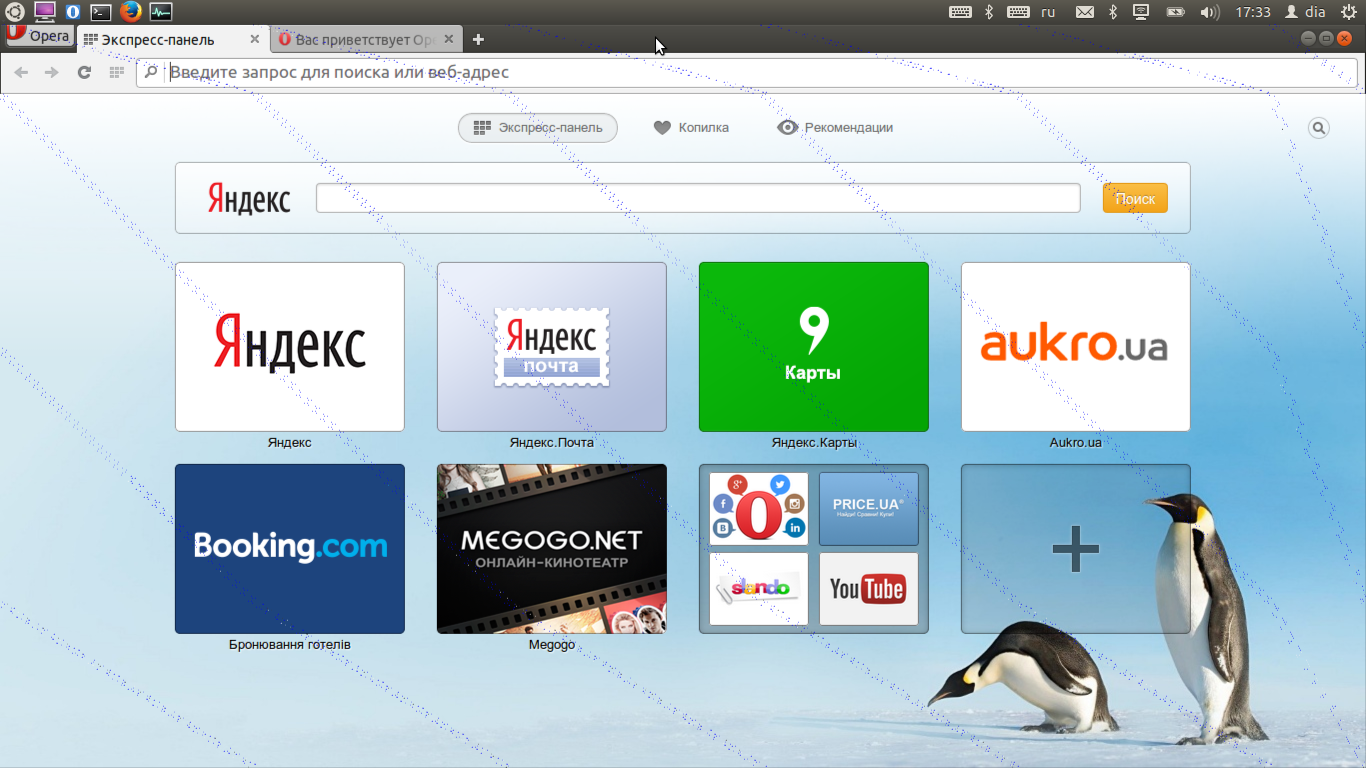
Task: Focus the Яндекс search input field
Action: click(x=698, y=198)
